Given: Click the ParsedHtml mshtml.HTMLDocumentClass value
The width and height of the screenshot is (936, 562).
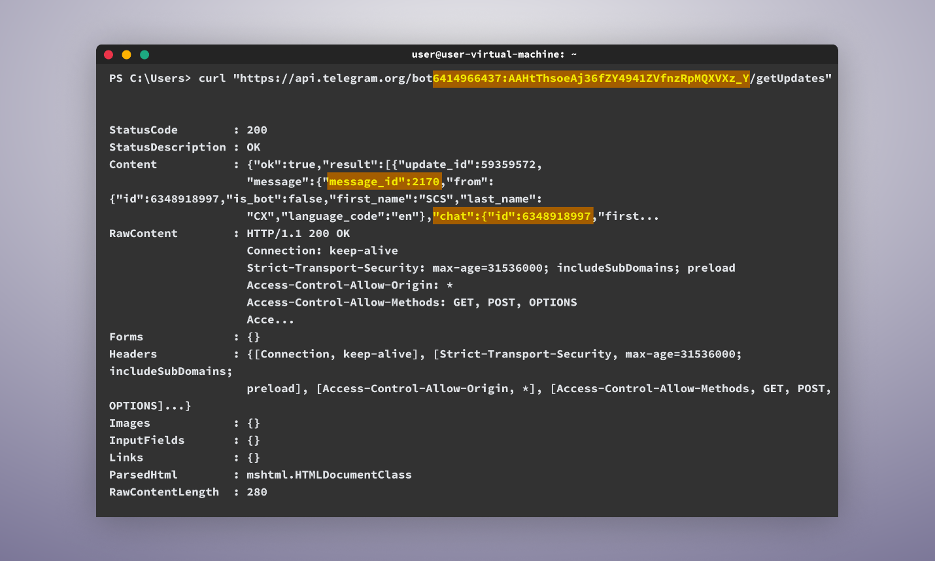Looking at the screenshot, I should (329, 475).
